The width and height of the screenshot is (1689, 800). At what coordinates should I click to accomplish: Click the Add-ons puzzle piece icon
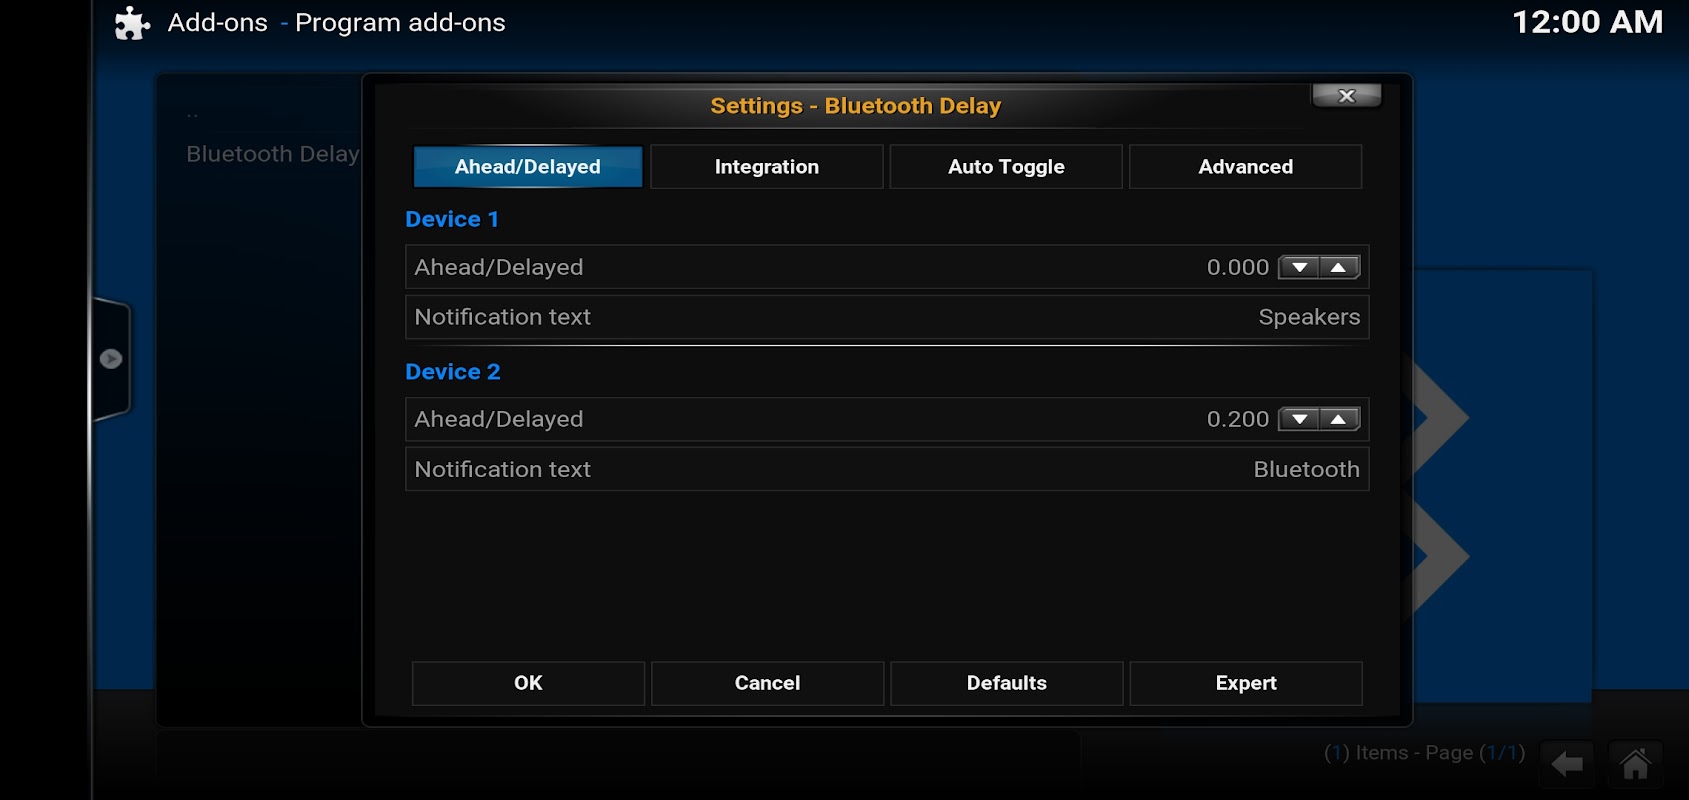pos(132,23)
